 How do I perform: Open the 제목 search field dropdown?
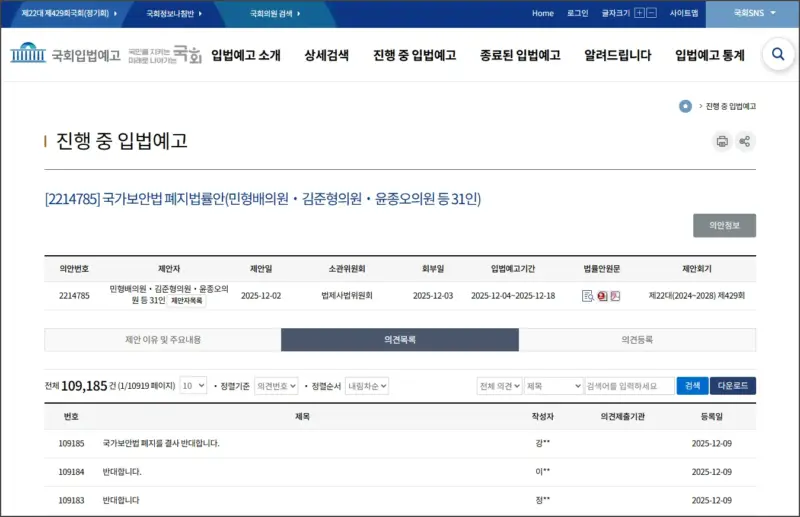554,386
